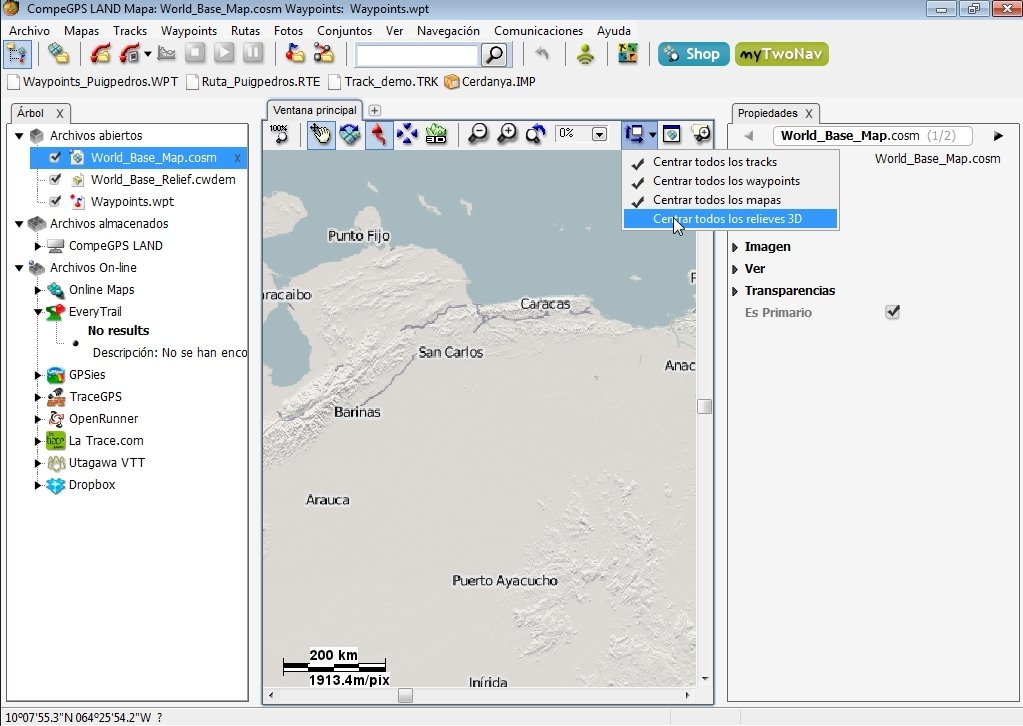This screenshot has height=726, width=1023.
Task: Open the 0% transparency dropdown
Action: pyautogui.click(x=599, y=134)
